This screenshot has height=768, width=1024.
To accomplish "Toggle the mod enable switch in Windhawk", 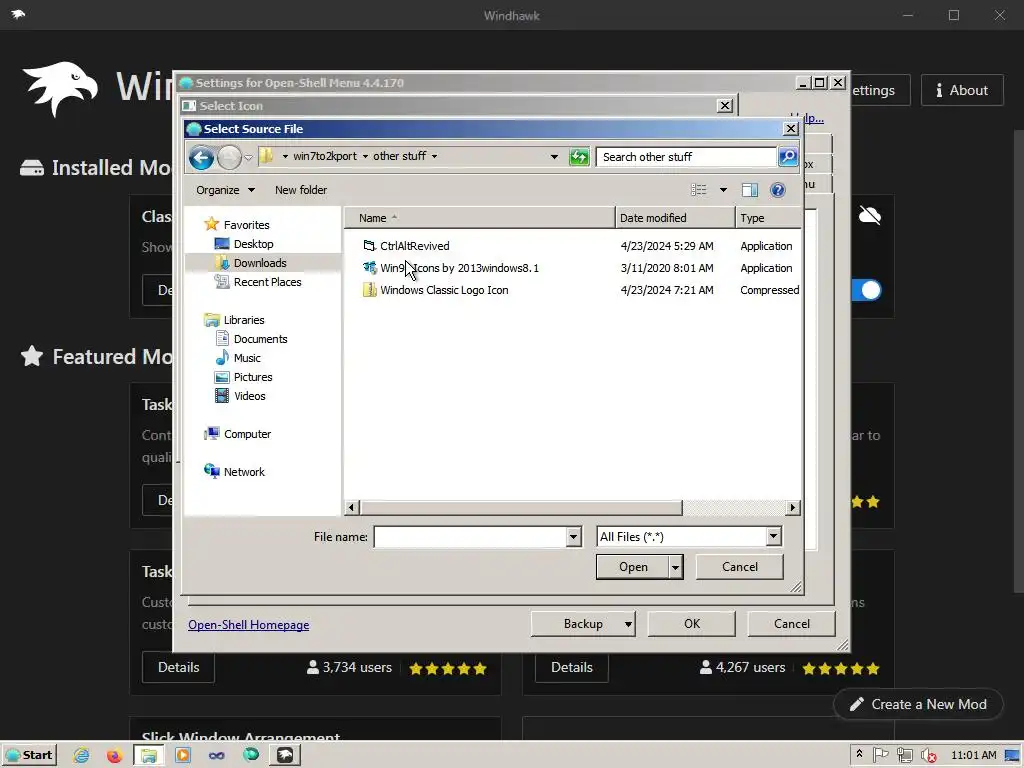I will point(868,290).
